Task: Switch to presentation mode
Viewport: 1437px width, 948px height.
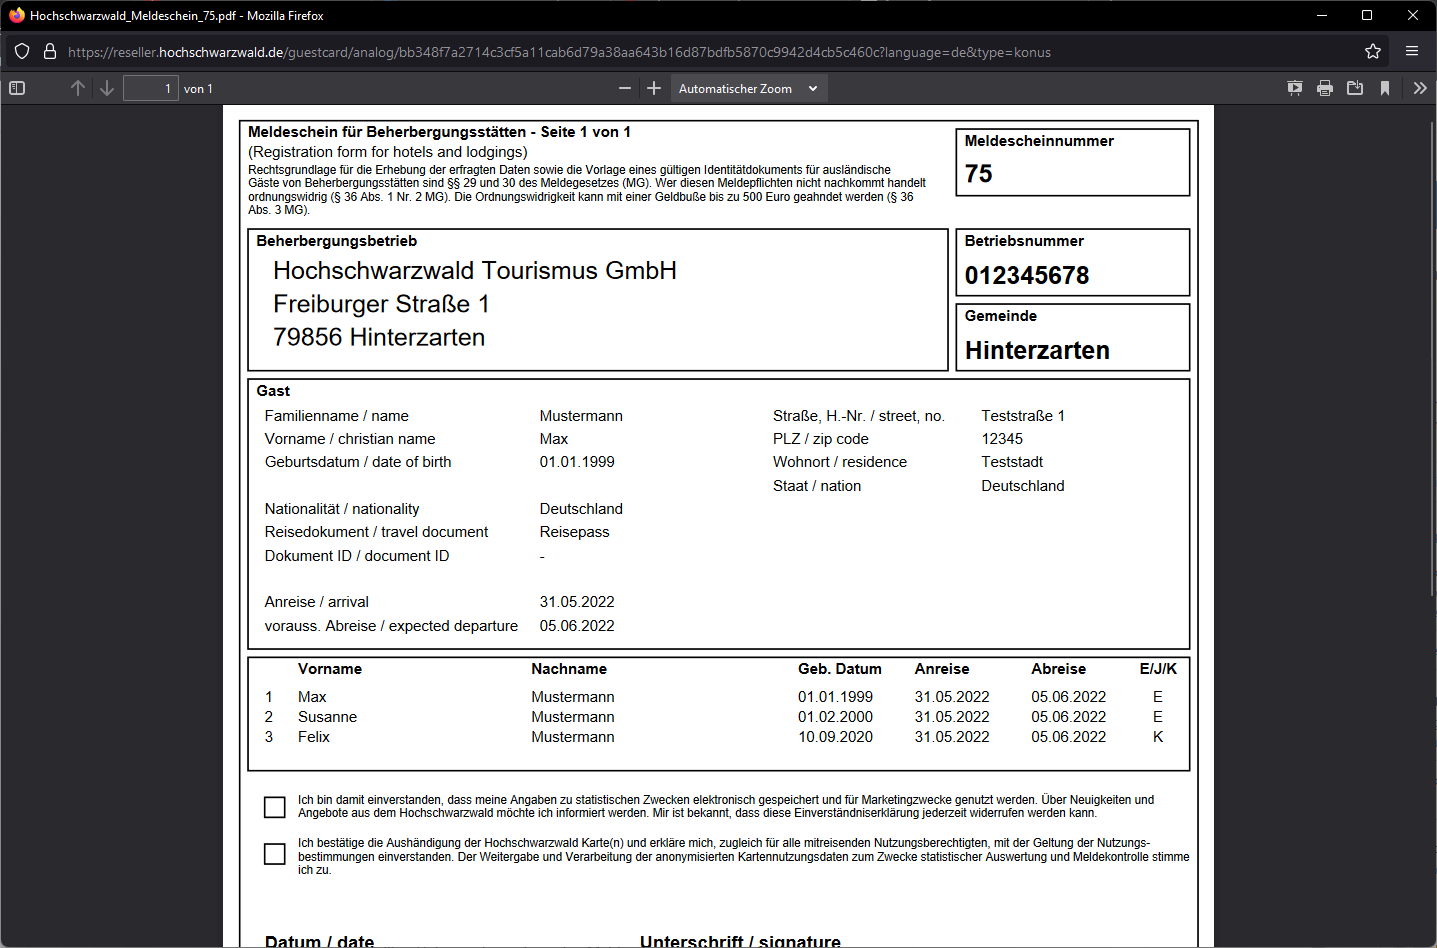Action: (1295, 88)
